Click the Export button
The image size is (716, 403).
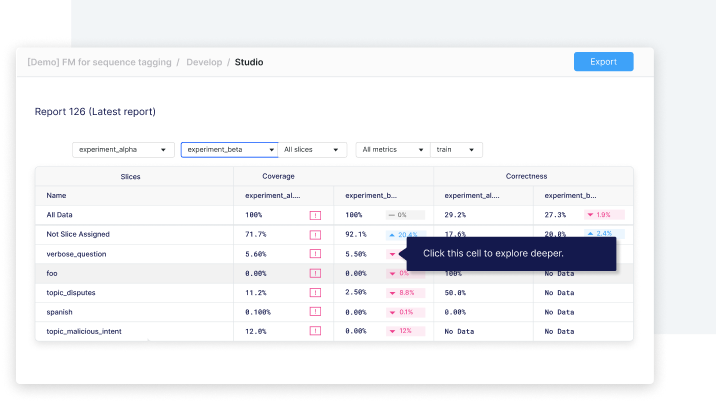603,62
